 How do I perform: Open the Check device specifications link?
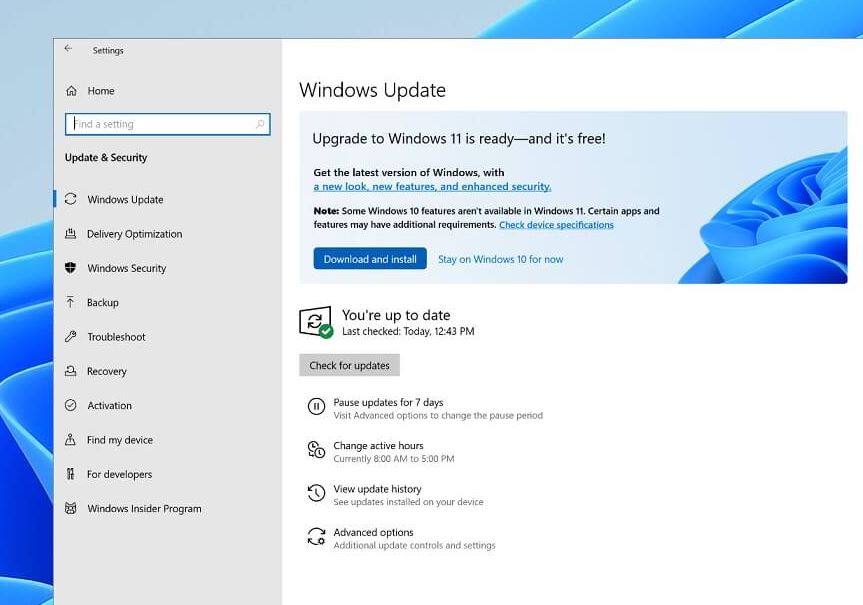tap(556, 225)
